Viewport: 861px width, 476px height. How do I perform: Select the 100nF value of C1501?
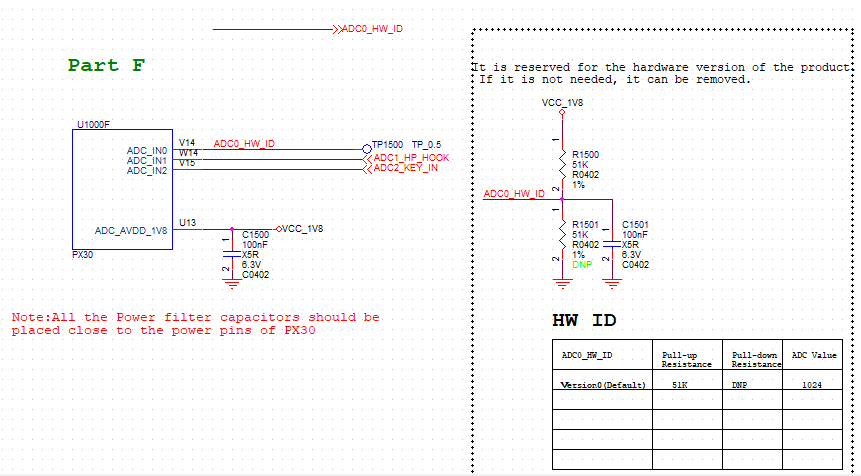coord(635,234)
